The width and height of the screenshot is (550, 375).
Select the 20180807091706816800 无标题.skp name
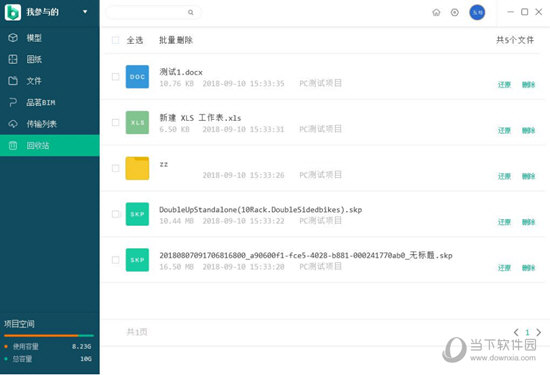[x=306, y=255]
